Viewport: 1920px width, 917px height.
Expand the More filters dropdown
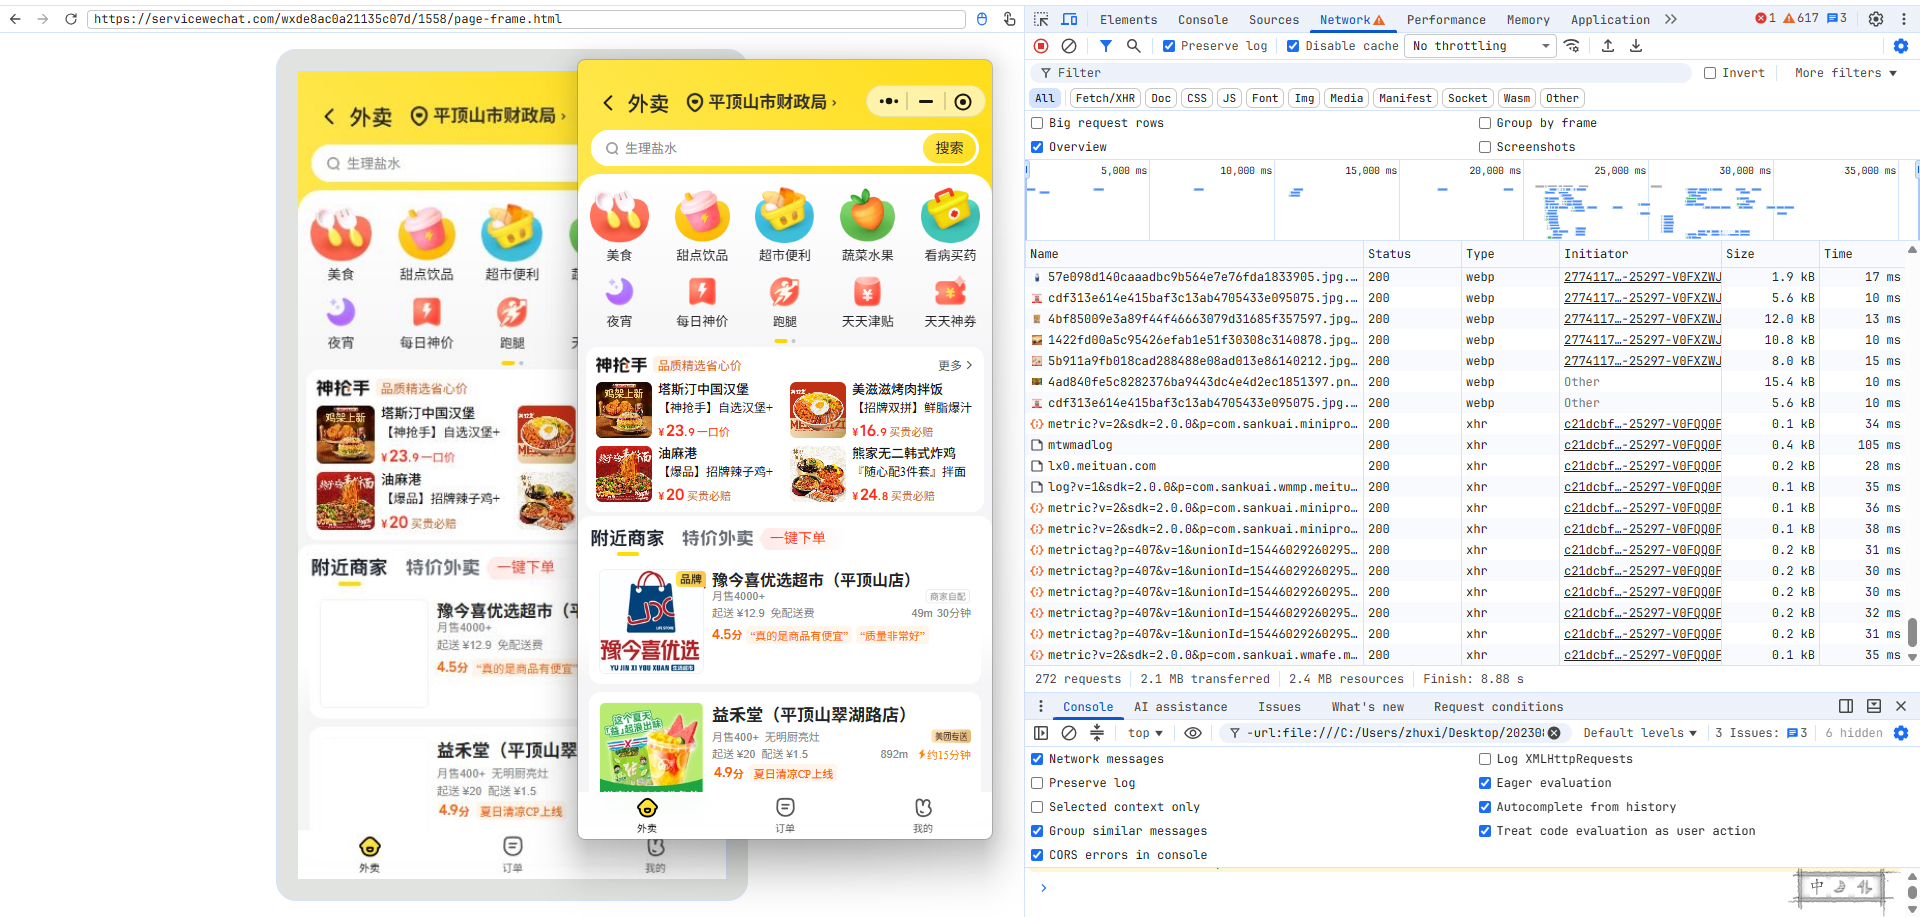[x=1845, y=73]
